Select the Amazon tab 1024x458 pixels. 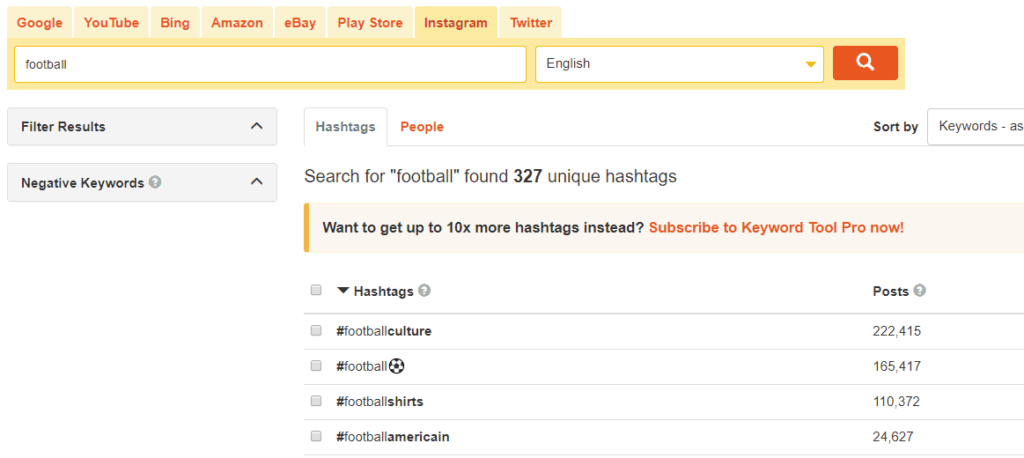237,22
